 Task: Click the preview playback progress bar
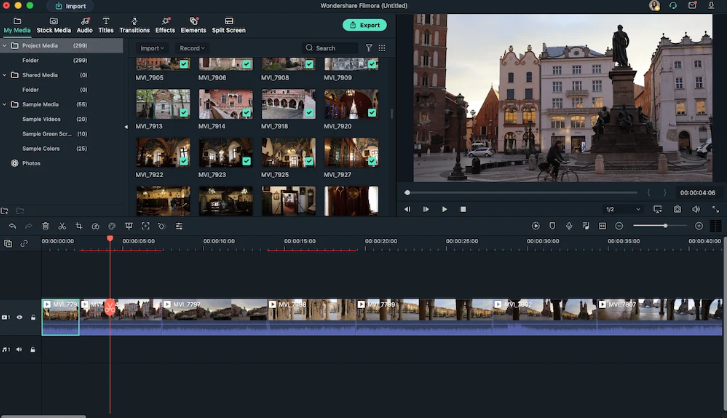522,192
